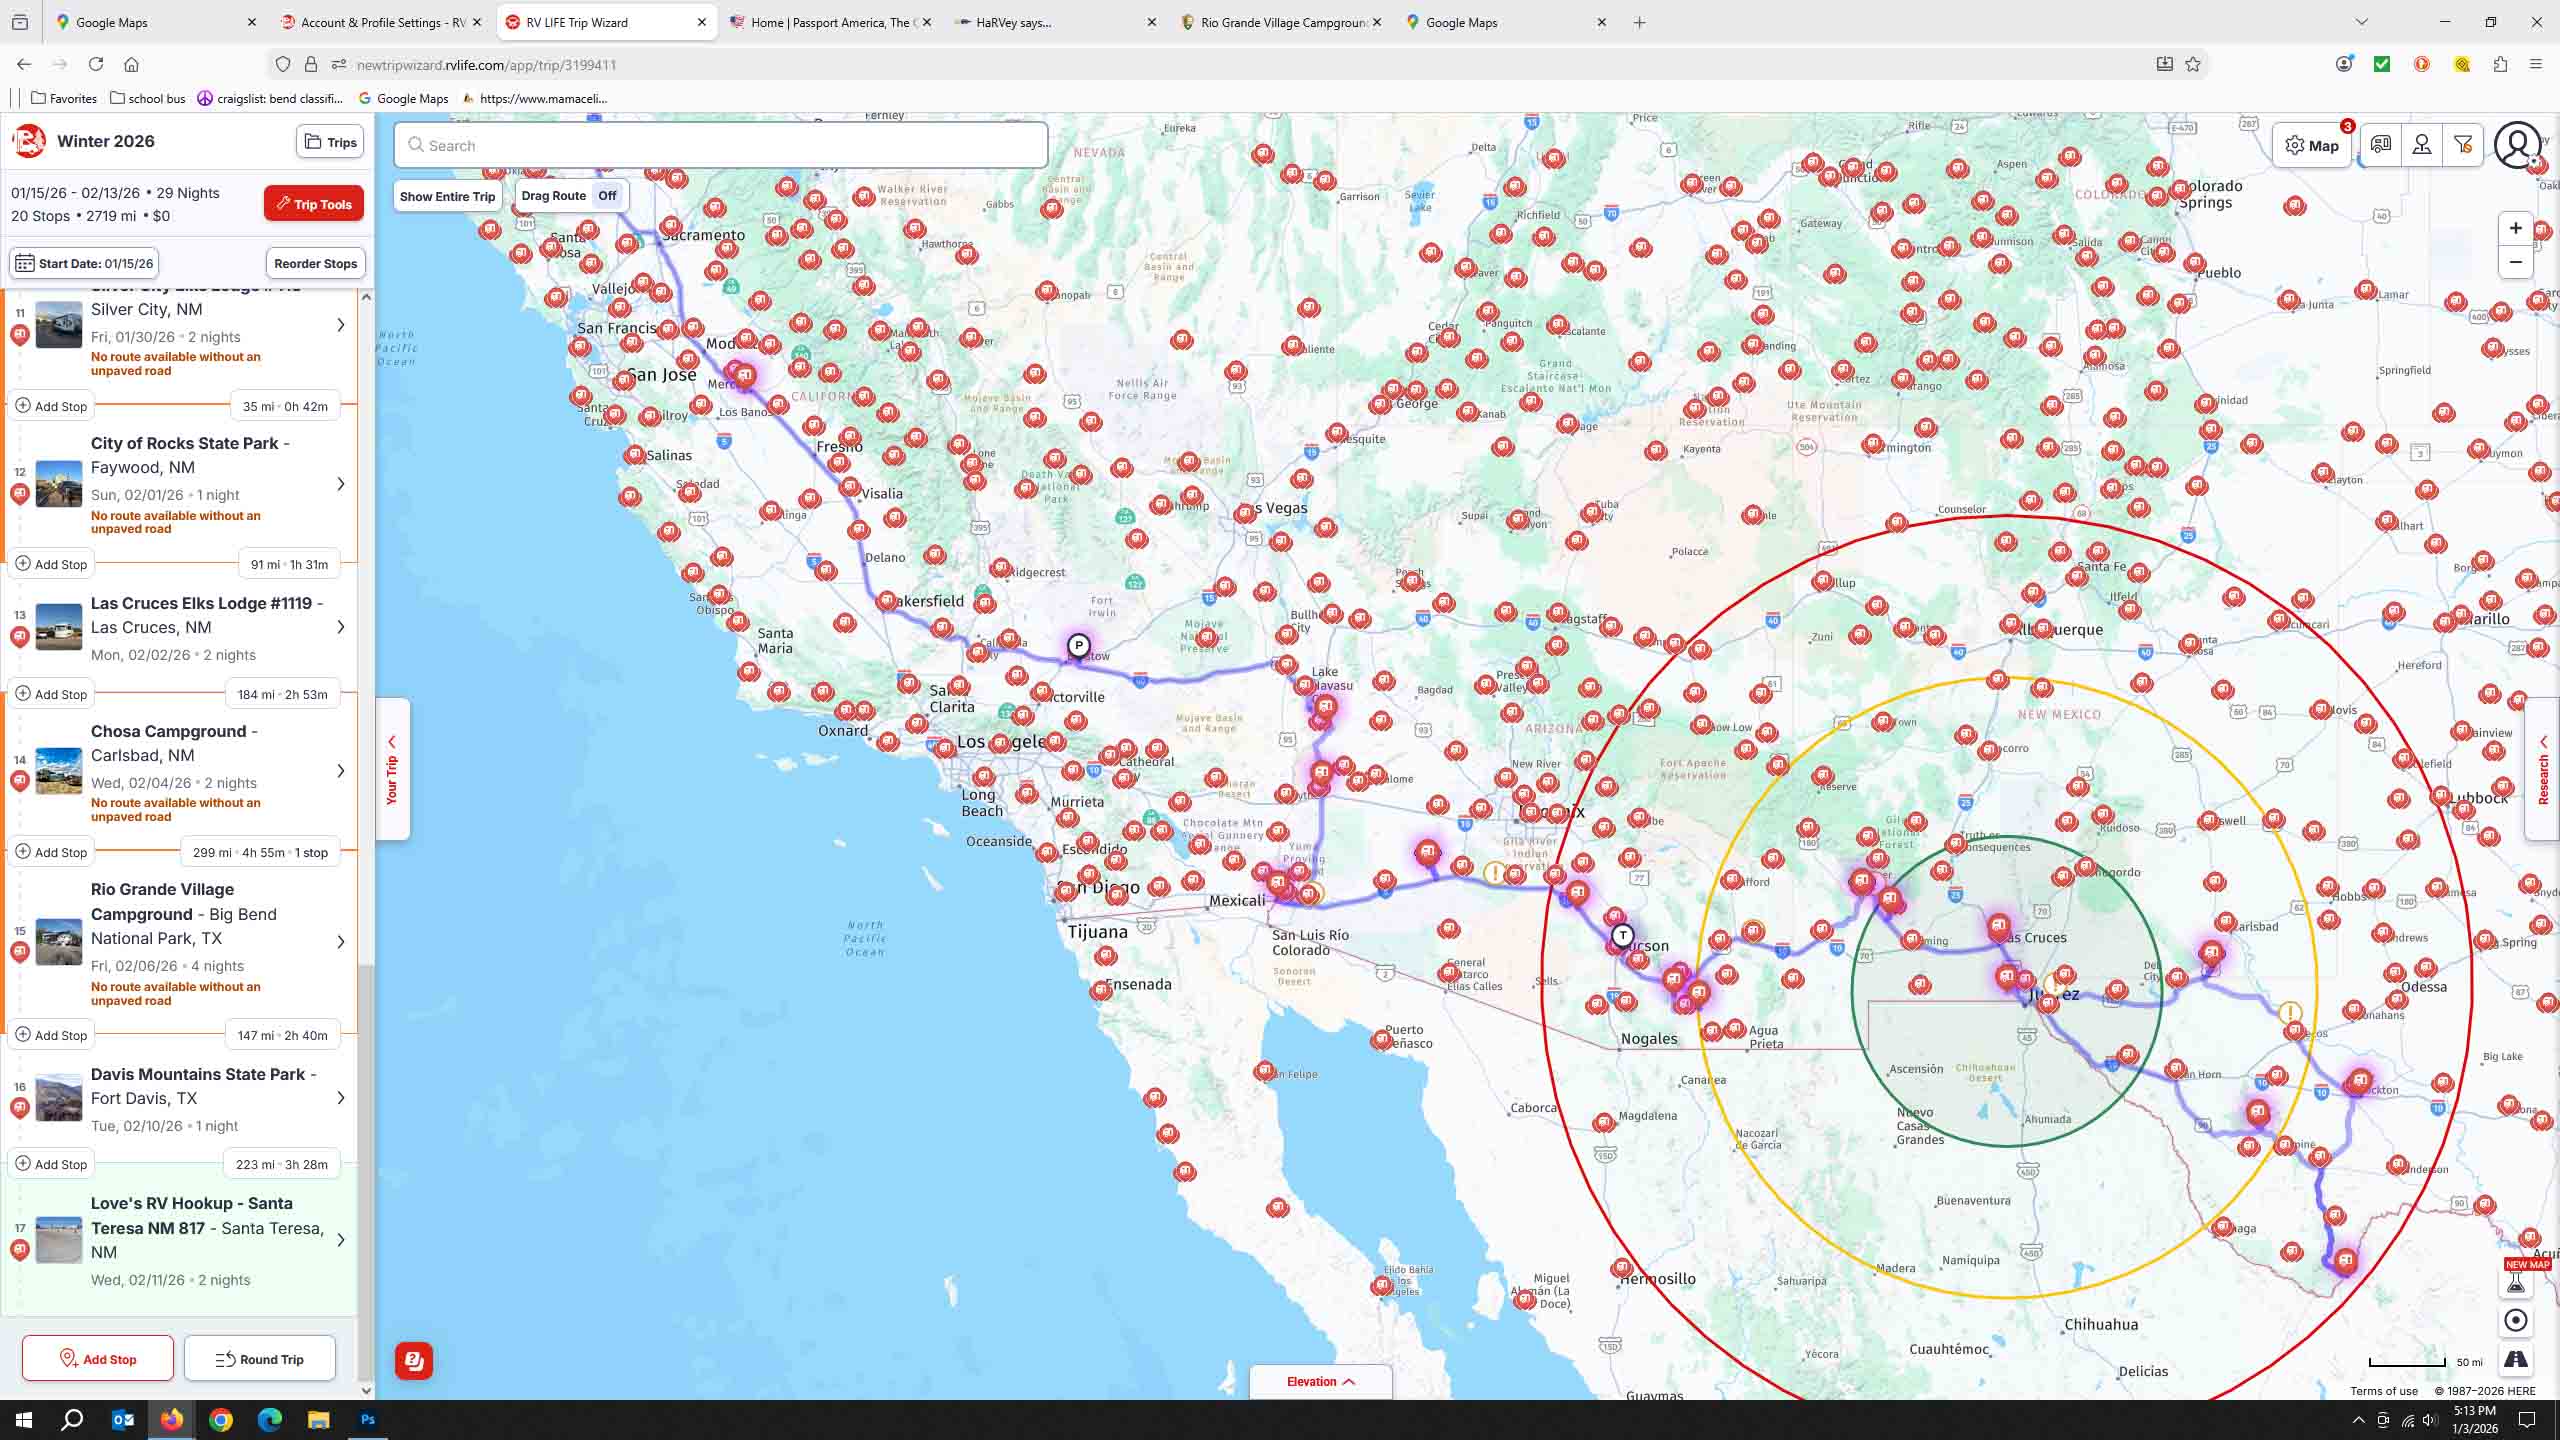Expand the Research side panel
The height and width of the screenshot is (1440, 2560).
pyautogui.click(x=2543, y=768)
